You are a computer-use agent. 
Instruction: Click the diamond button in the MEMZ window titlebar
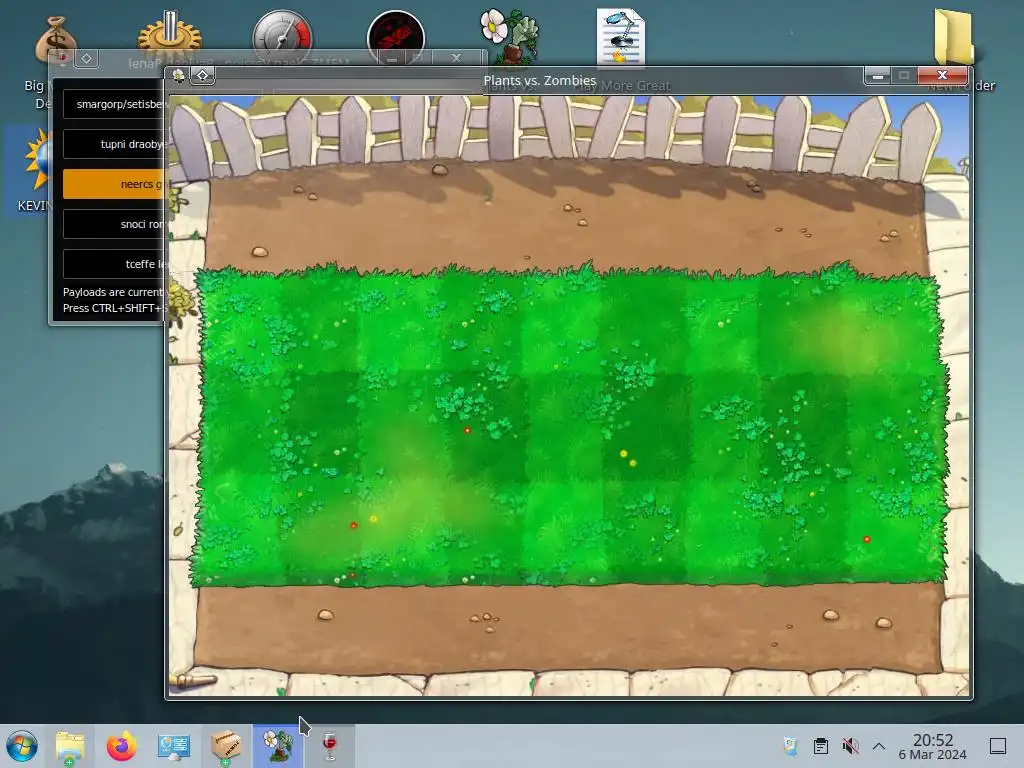(86, 59)
